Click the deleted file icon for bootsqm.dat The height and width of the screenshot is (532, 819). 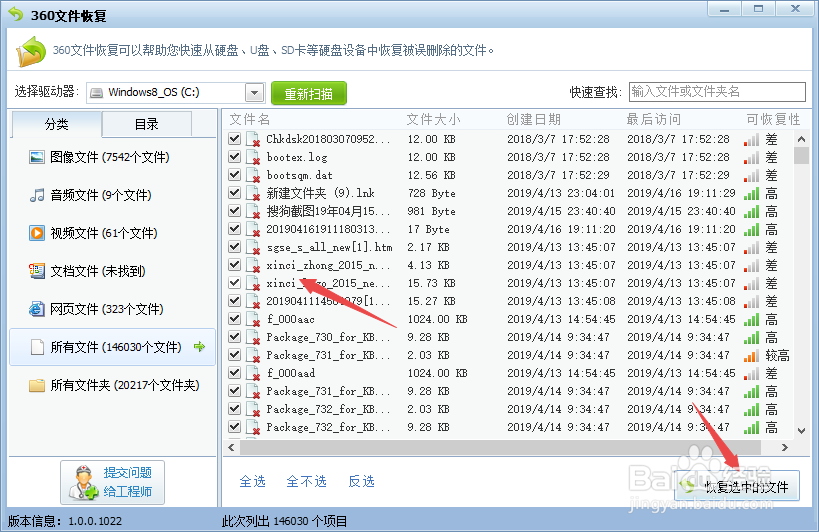point(253,175)
